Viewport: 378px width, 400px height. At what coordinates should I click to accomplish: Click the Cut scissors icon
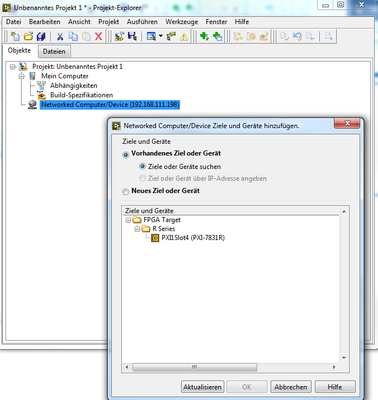(60, 36)
